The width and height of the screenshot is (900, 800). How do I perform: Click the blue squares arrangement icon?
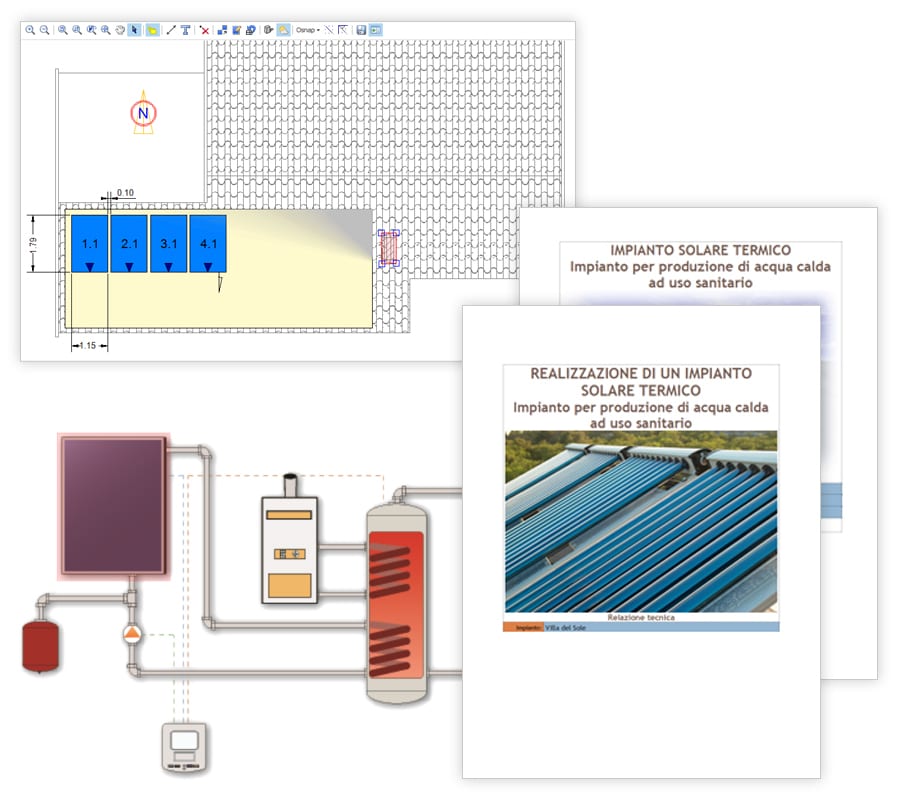pyautogui.click(x=222, y=30)
